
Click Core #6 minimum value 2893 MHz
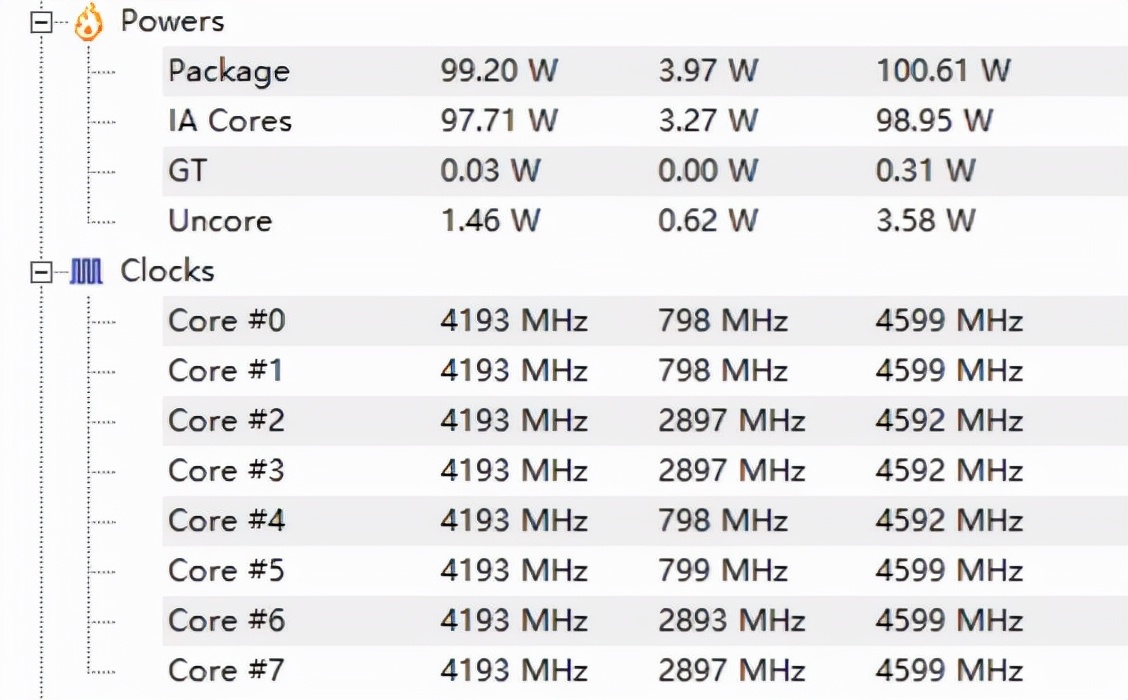coord(732,621)
